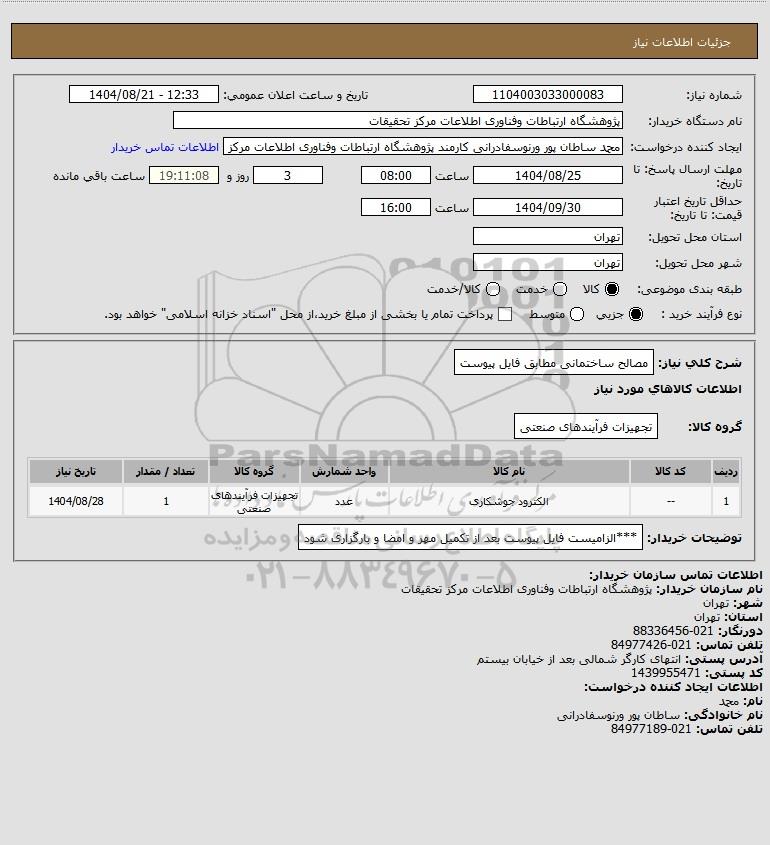Viewport: 770px width, 845px height.
Task: Click the واحد شمارش column header
Action: [x=344, y=472]
